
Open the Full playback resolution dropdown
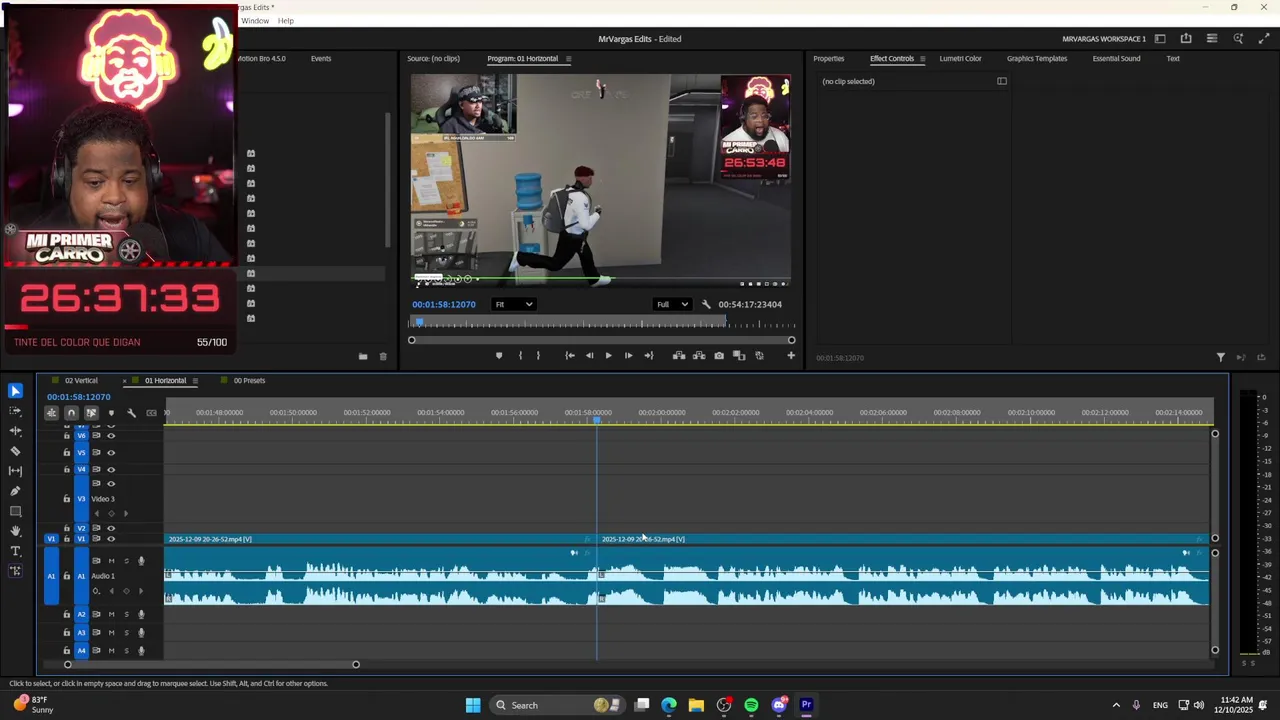click(672, 304)
